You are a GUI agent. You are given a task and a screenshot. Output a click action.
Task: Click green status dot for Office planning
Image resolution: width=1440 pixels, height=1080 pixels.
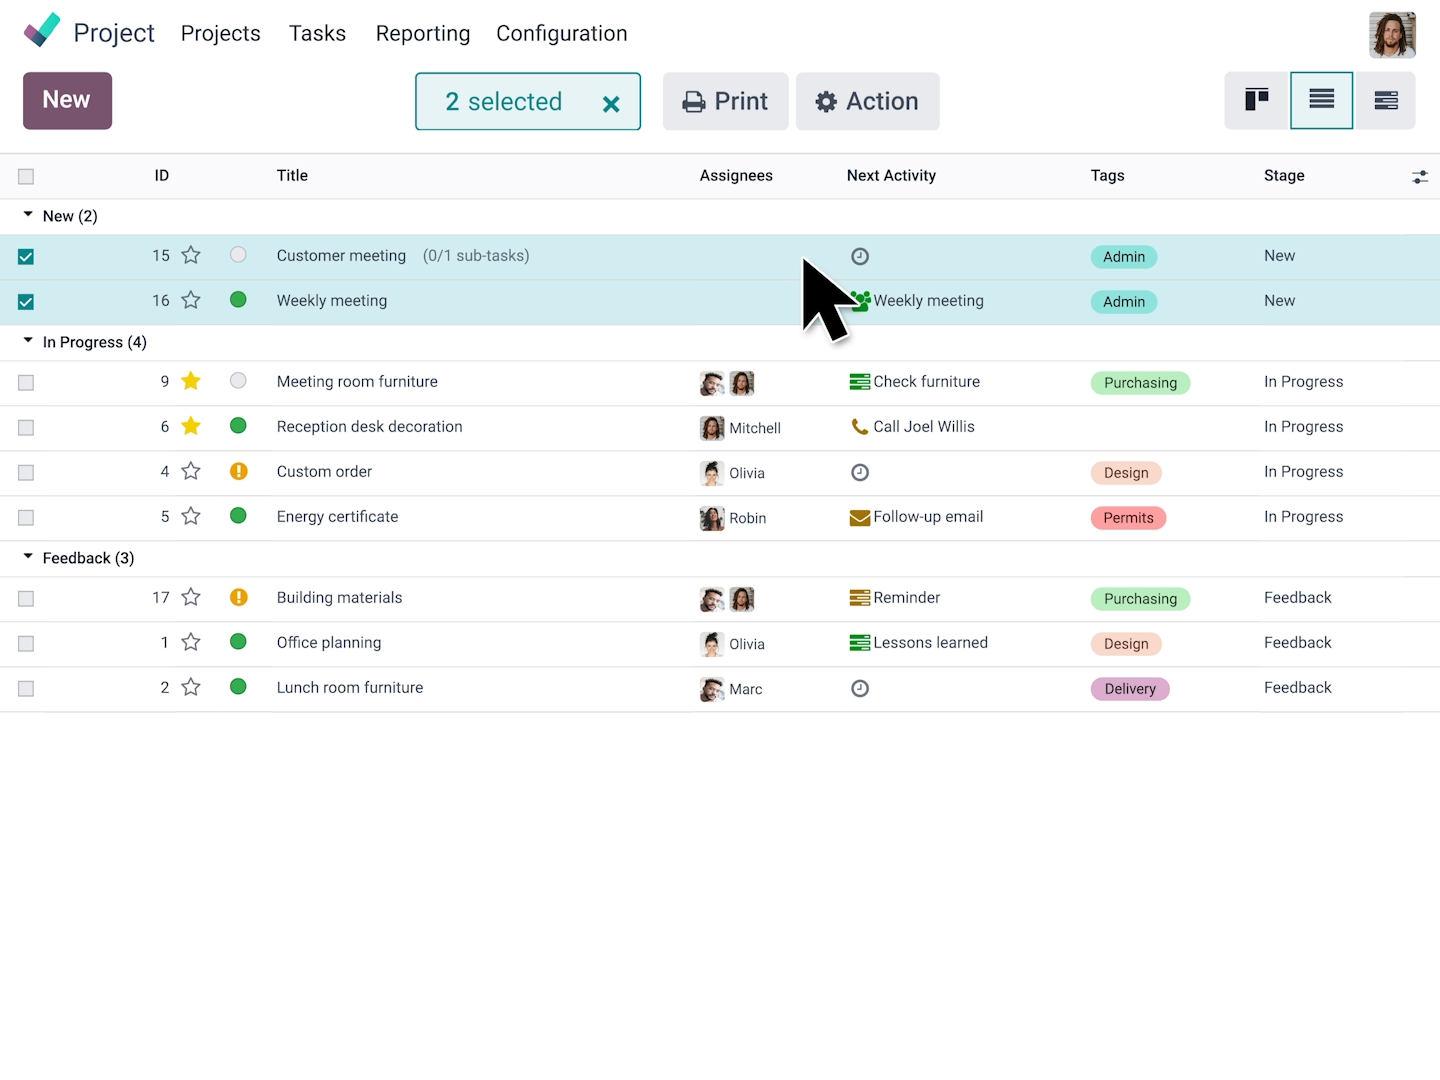238,642
